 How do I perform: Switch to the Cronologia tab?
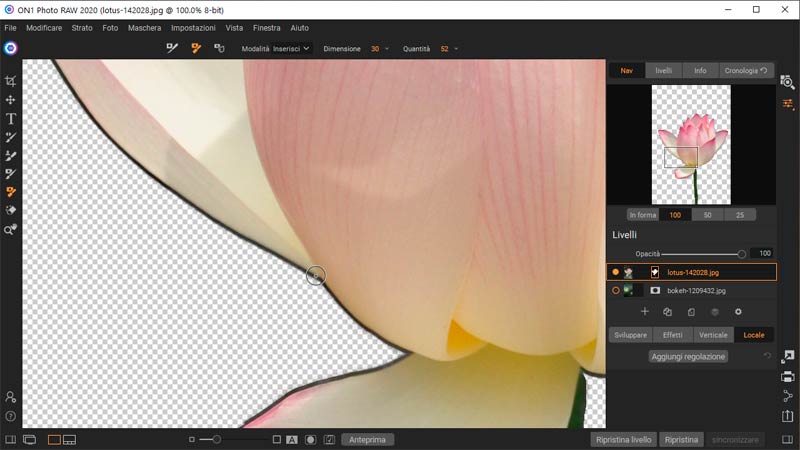coord(746,70)
